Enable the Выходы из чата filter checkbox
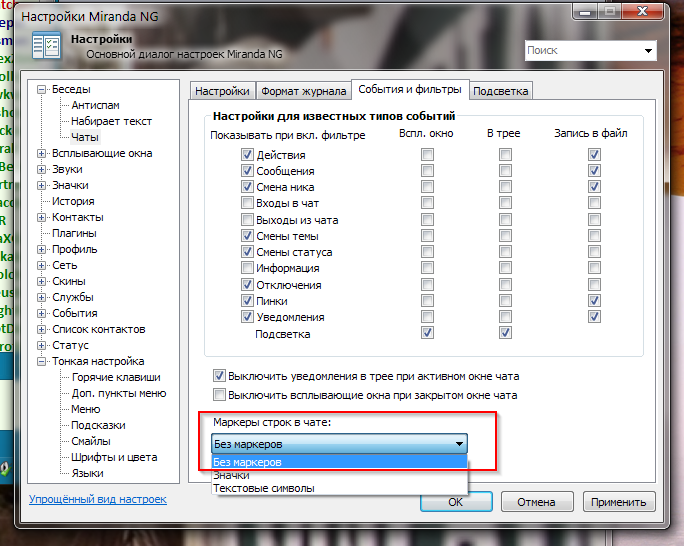This screenshot has height=546, width=684. [247, 219]
